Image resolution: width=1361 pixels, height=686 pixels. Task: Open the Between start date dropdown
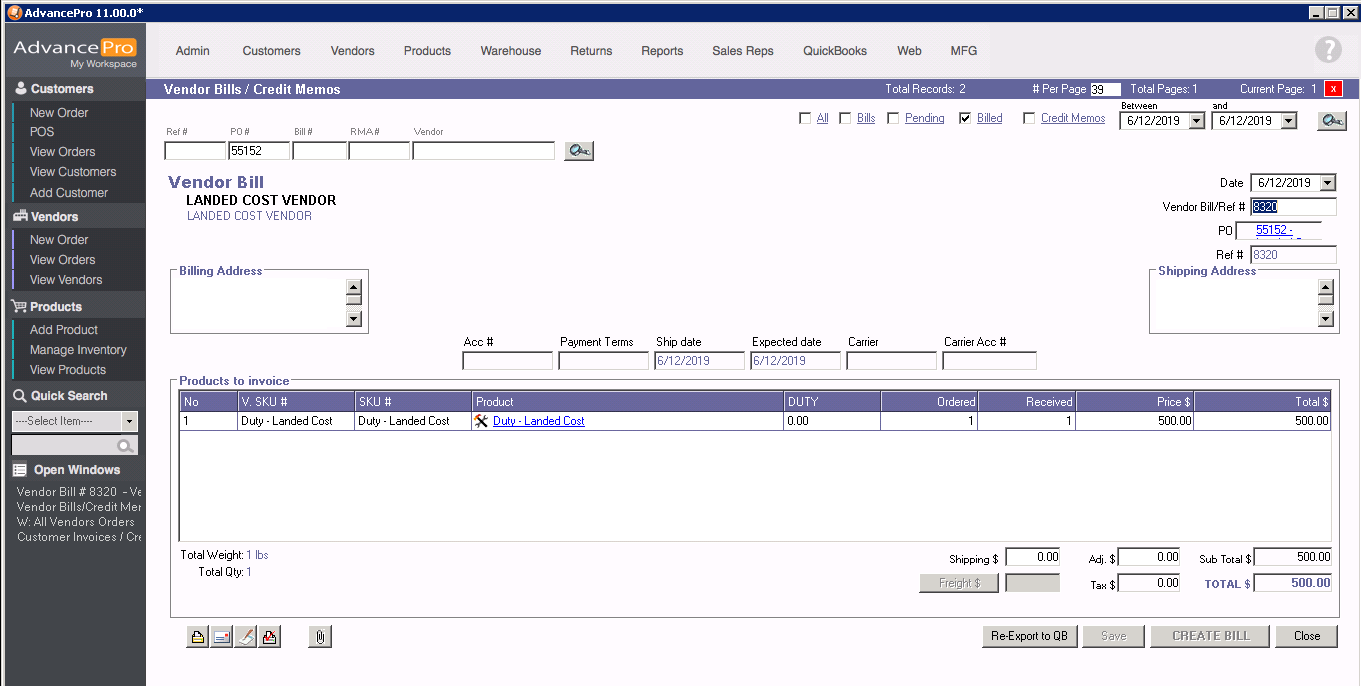coord(1196,121)
